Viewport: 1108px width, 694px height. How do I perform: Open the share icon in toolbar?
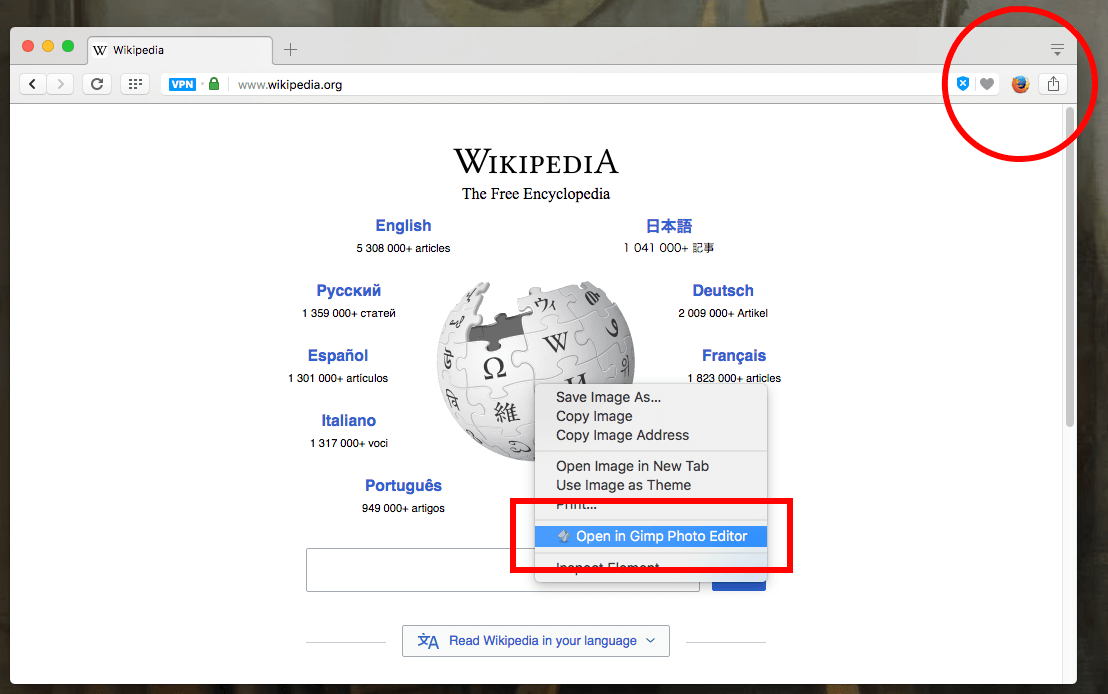tap(1054, 84)
